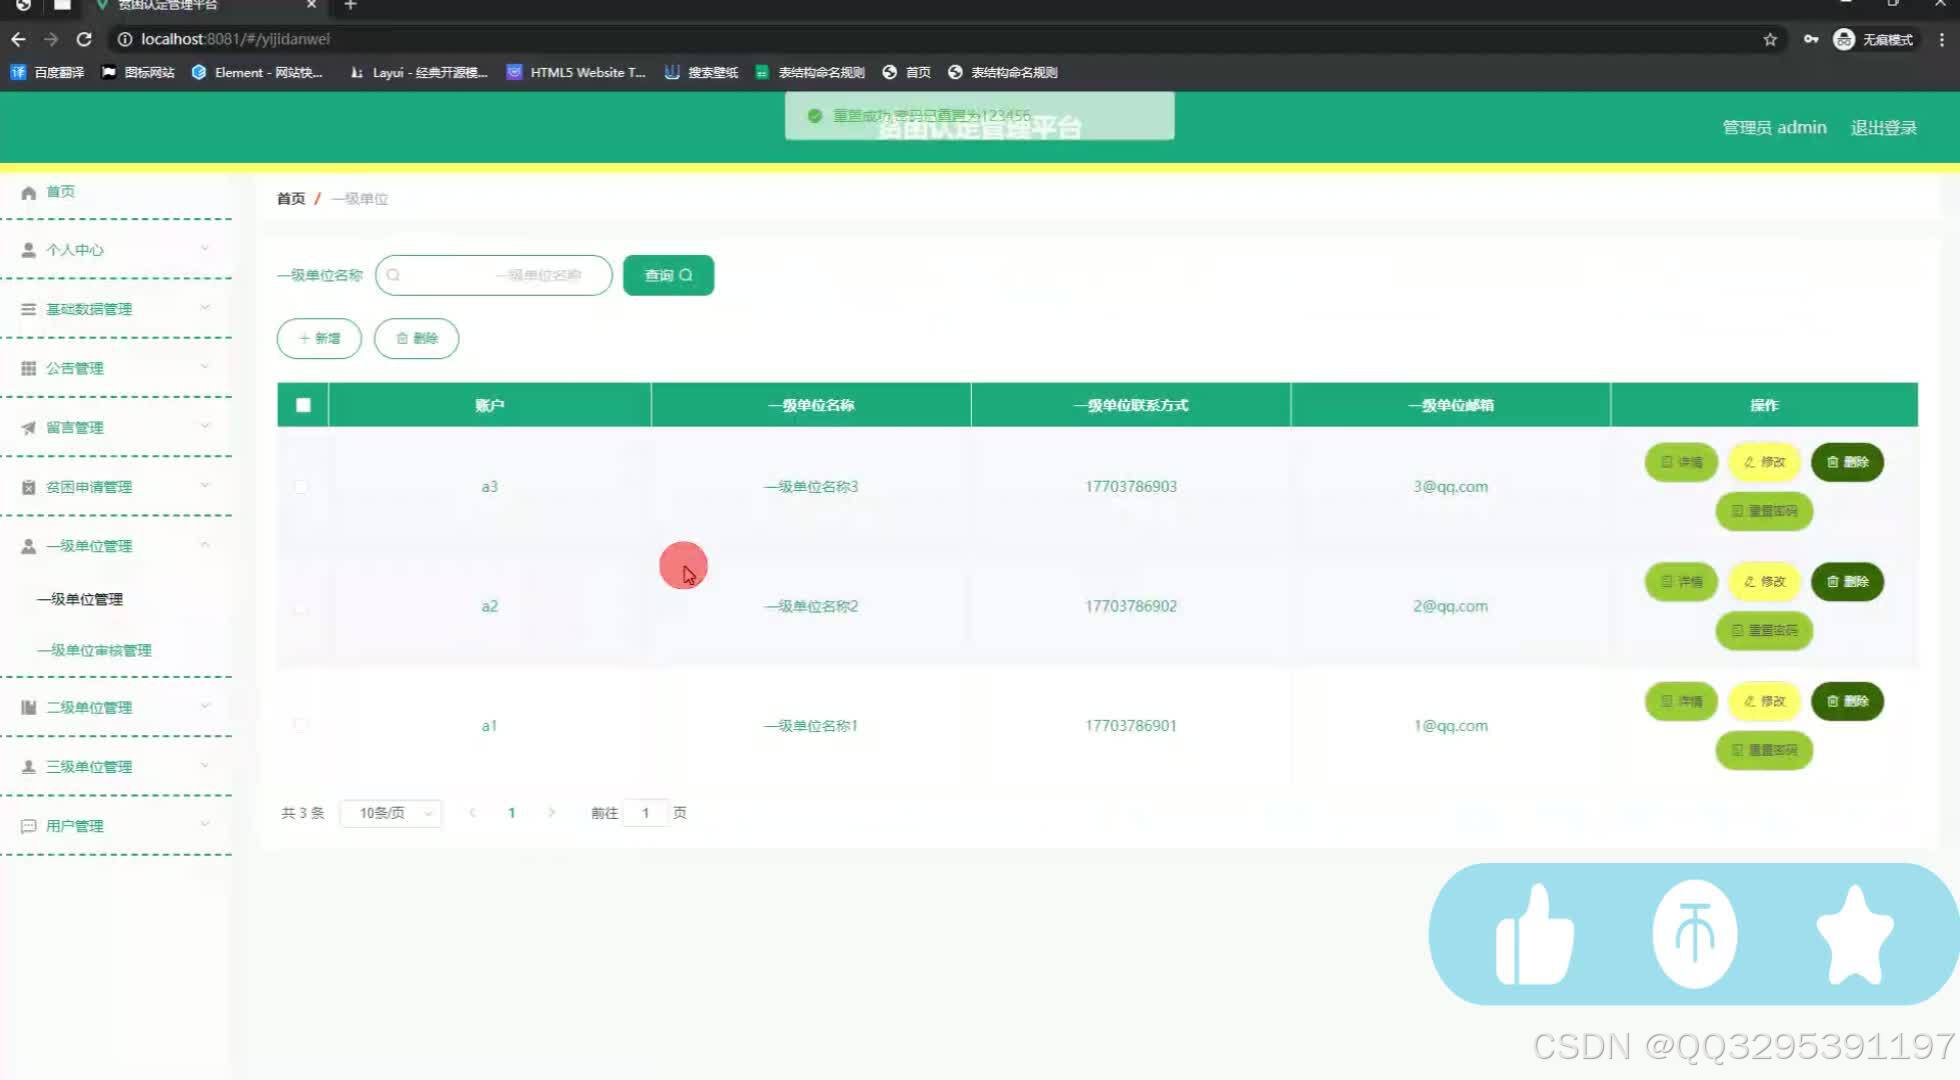Click 删除 button for row a1
This screenshot has height=1080, width=1960.
[x=1847, y=701]
